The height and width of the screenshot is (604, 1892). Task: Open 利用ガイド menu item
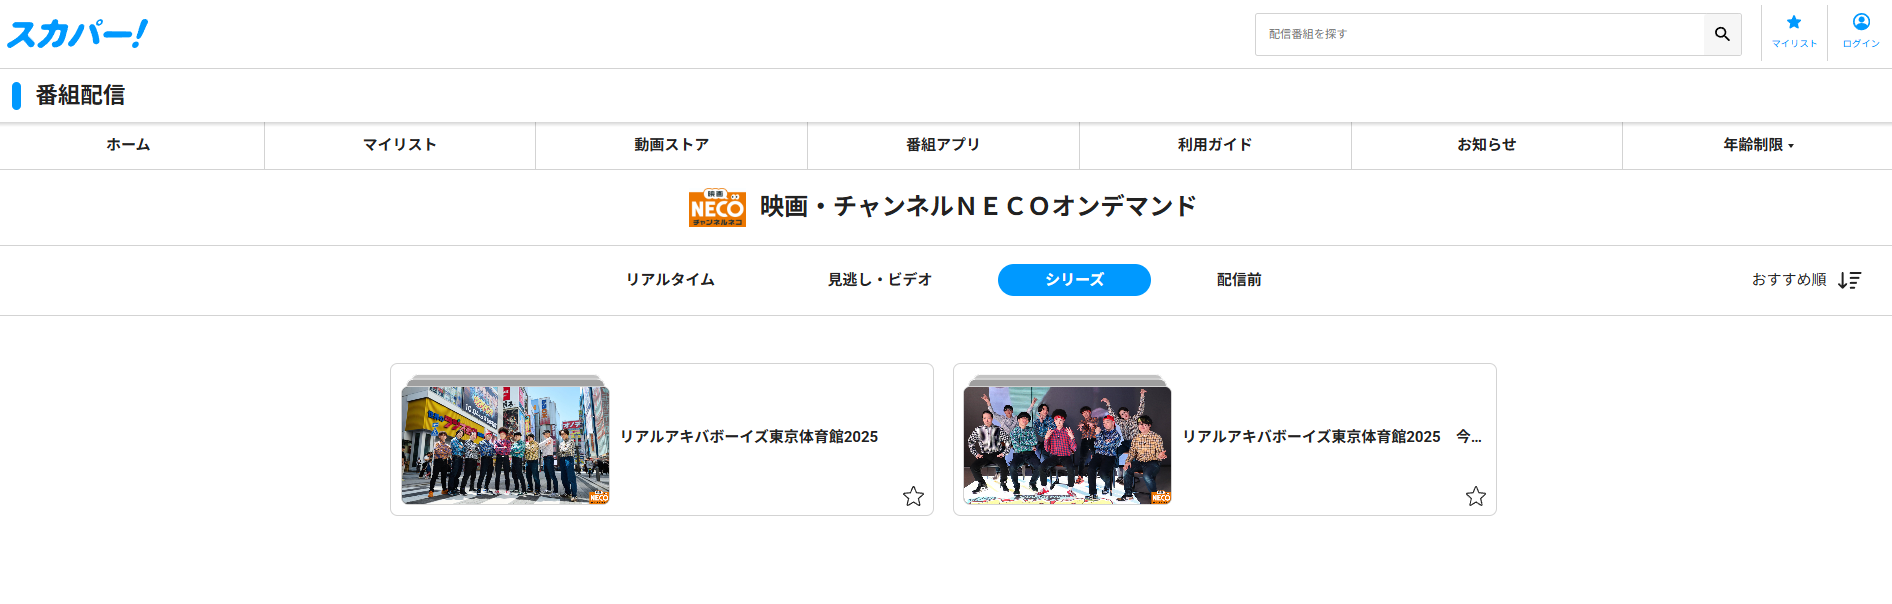1215,145
